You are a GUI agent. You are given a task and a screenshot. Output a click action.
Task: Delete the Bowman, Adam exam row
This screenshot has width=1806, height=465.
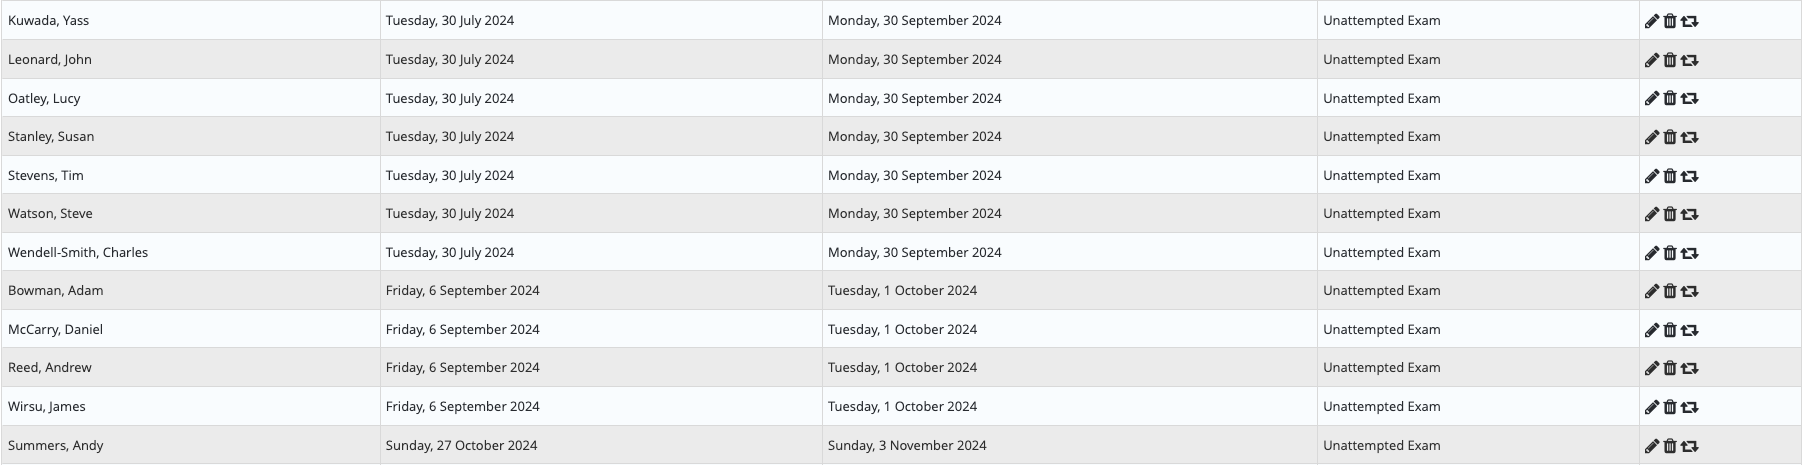1670,291
